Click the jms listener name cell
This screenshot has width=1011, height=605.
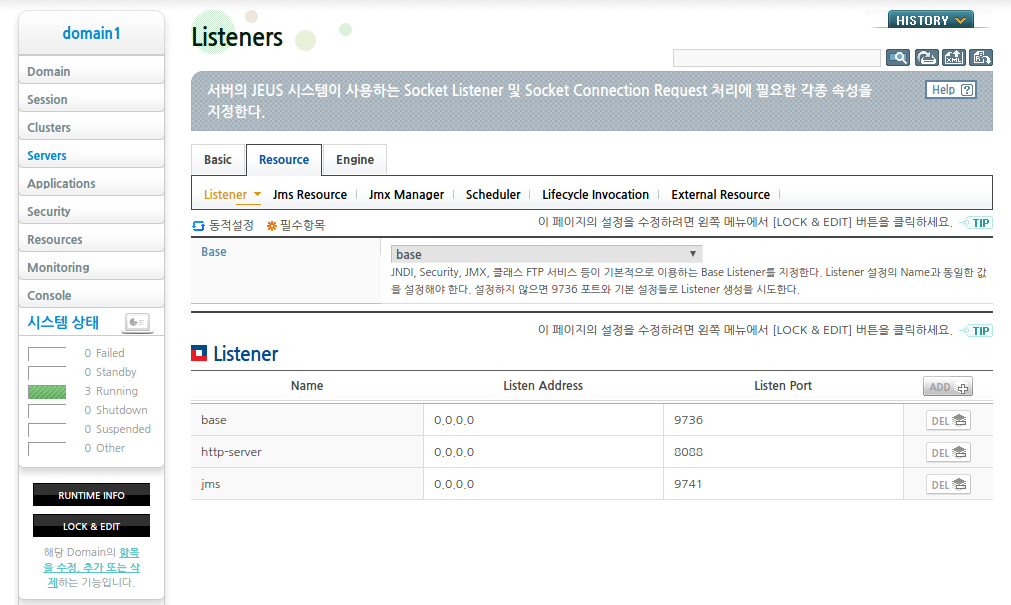(307, 484)
